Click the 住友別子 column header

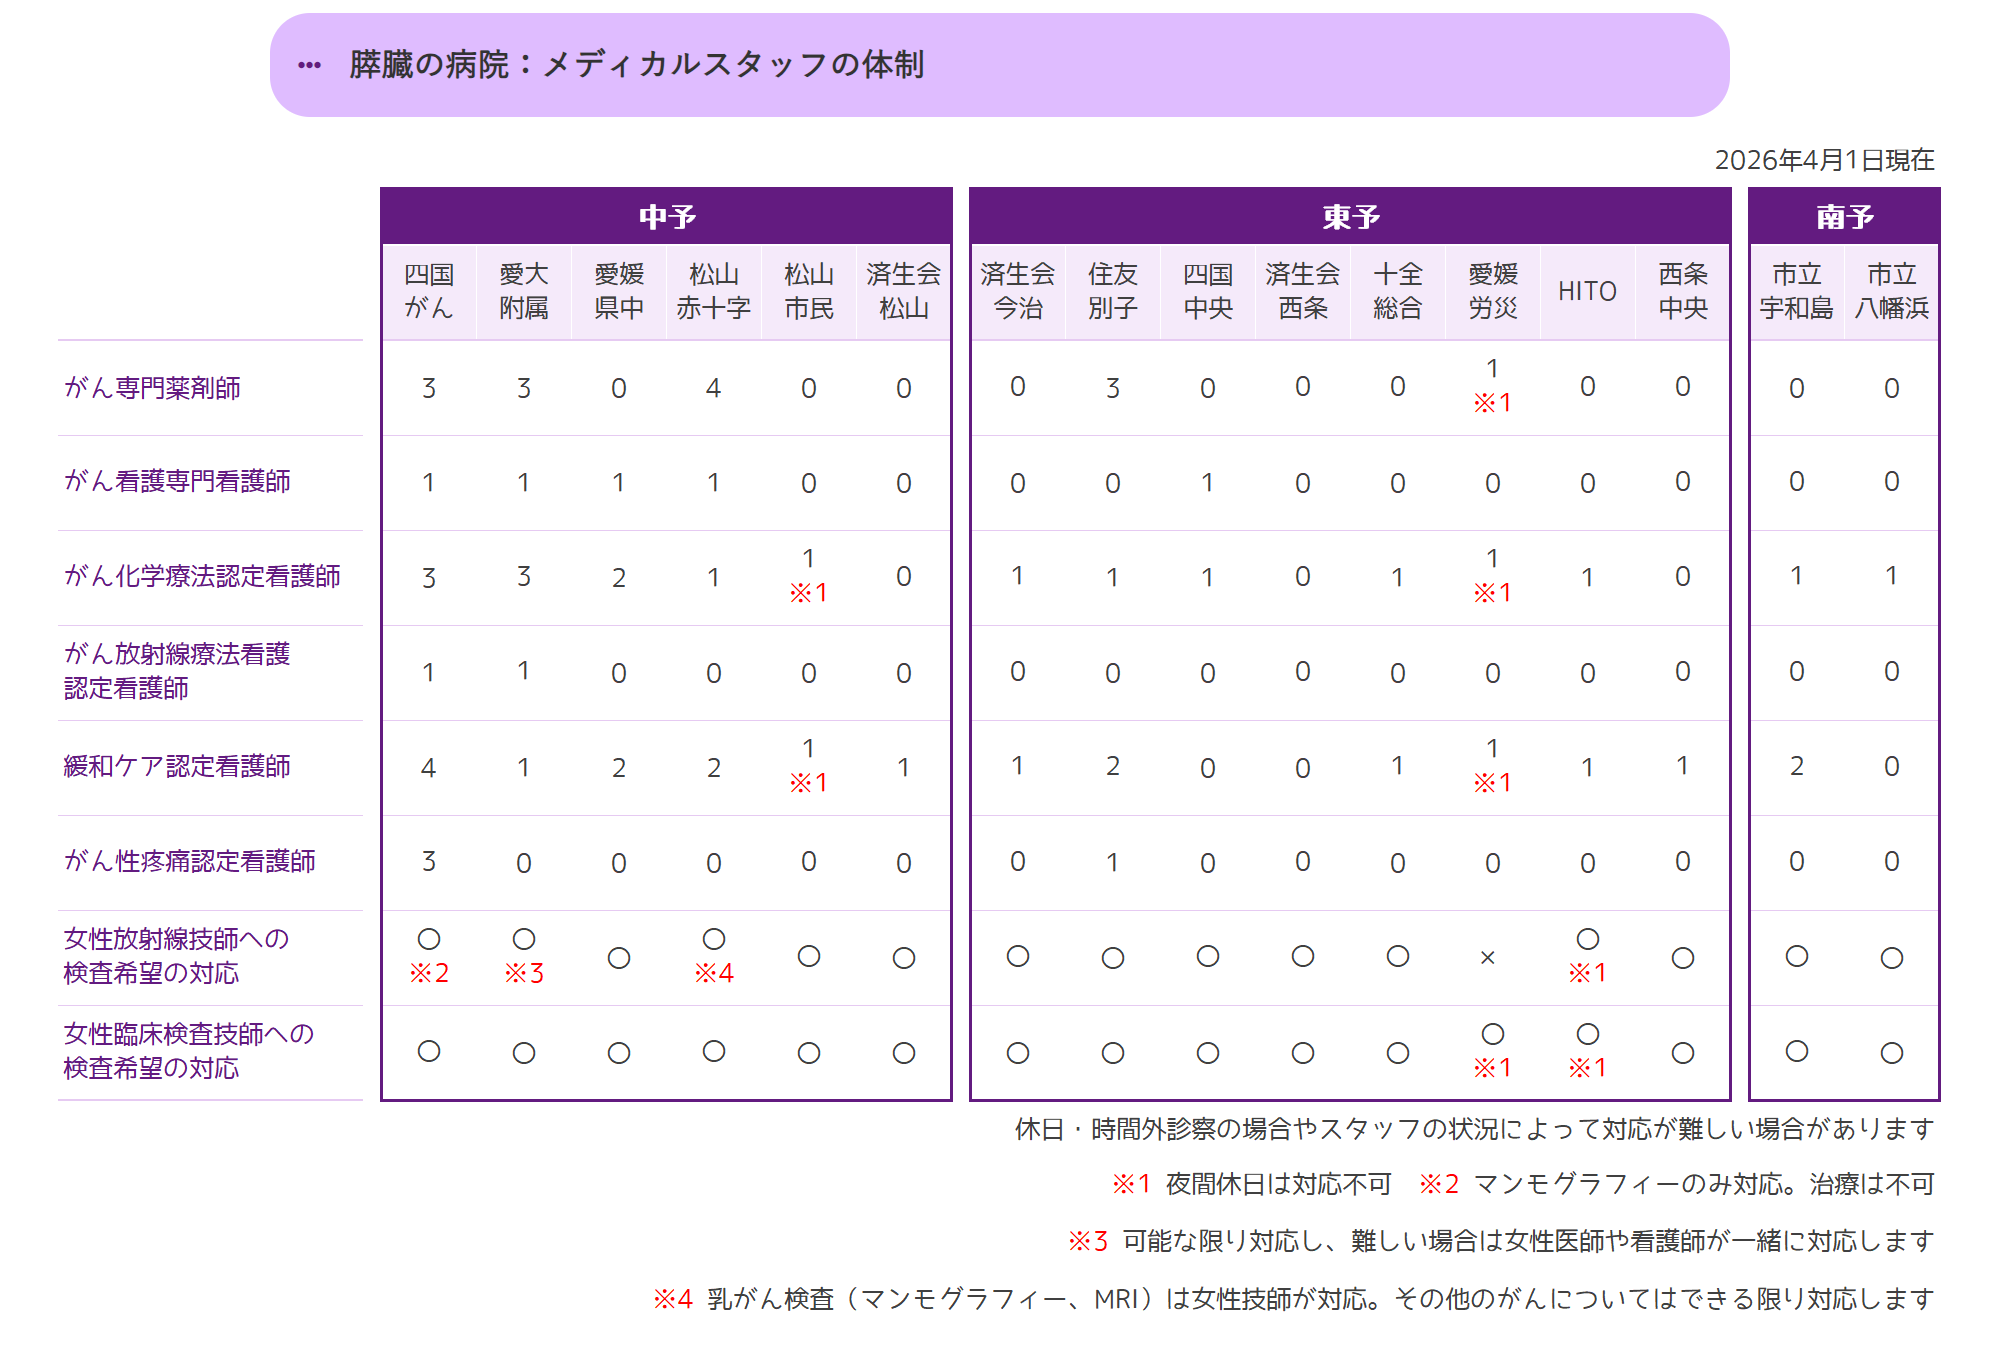coord(1113,291)
